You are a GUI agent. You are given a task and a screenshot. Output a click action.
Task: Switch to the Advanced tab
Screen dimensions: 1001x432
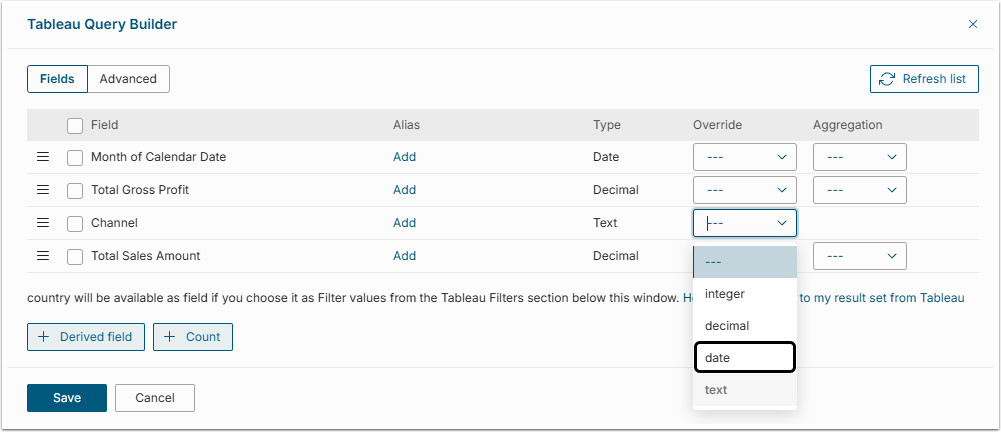click(128, 79)
